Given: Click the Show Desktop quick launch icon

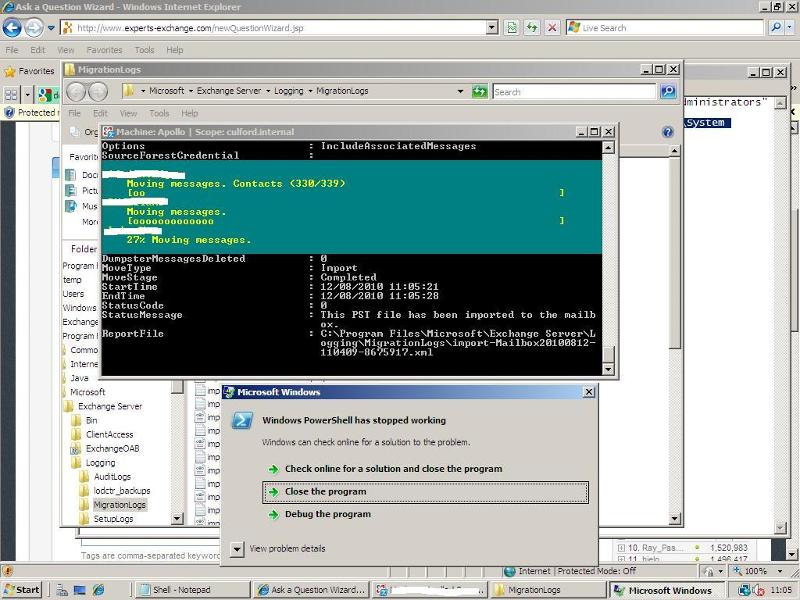Looking at the screenshot, I should coord(78,588).
